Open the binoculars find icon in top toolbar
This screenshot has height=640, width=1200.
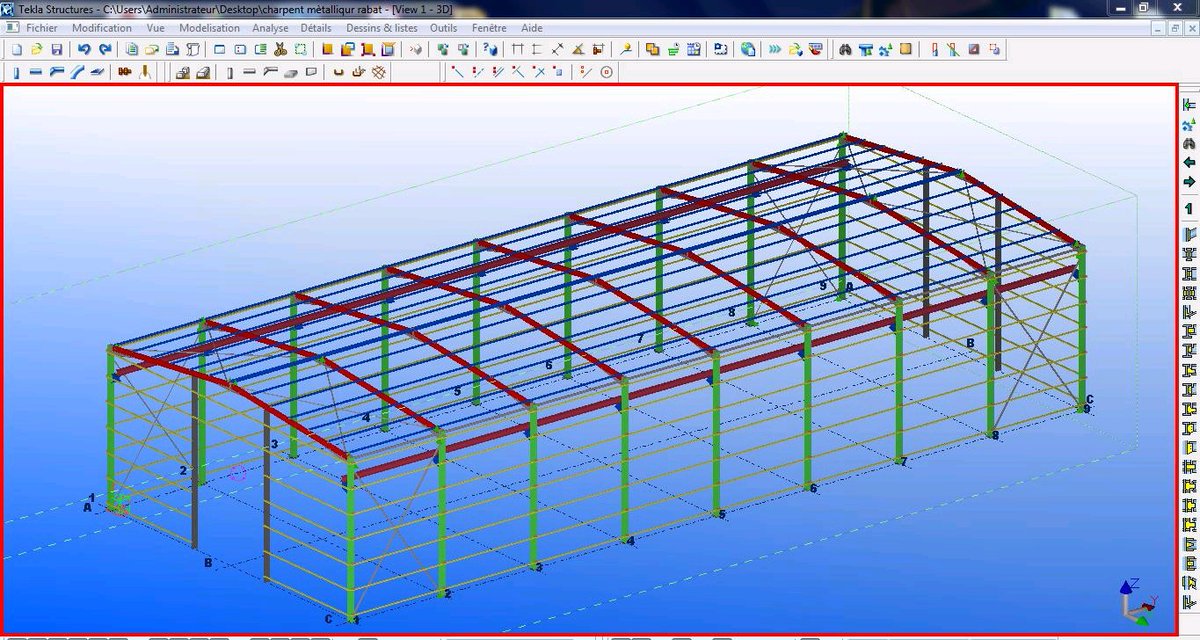coord(845,49)
